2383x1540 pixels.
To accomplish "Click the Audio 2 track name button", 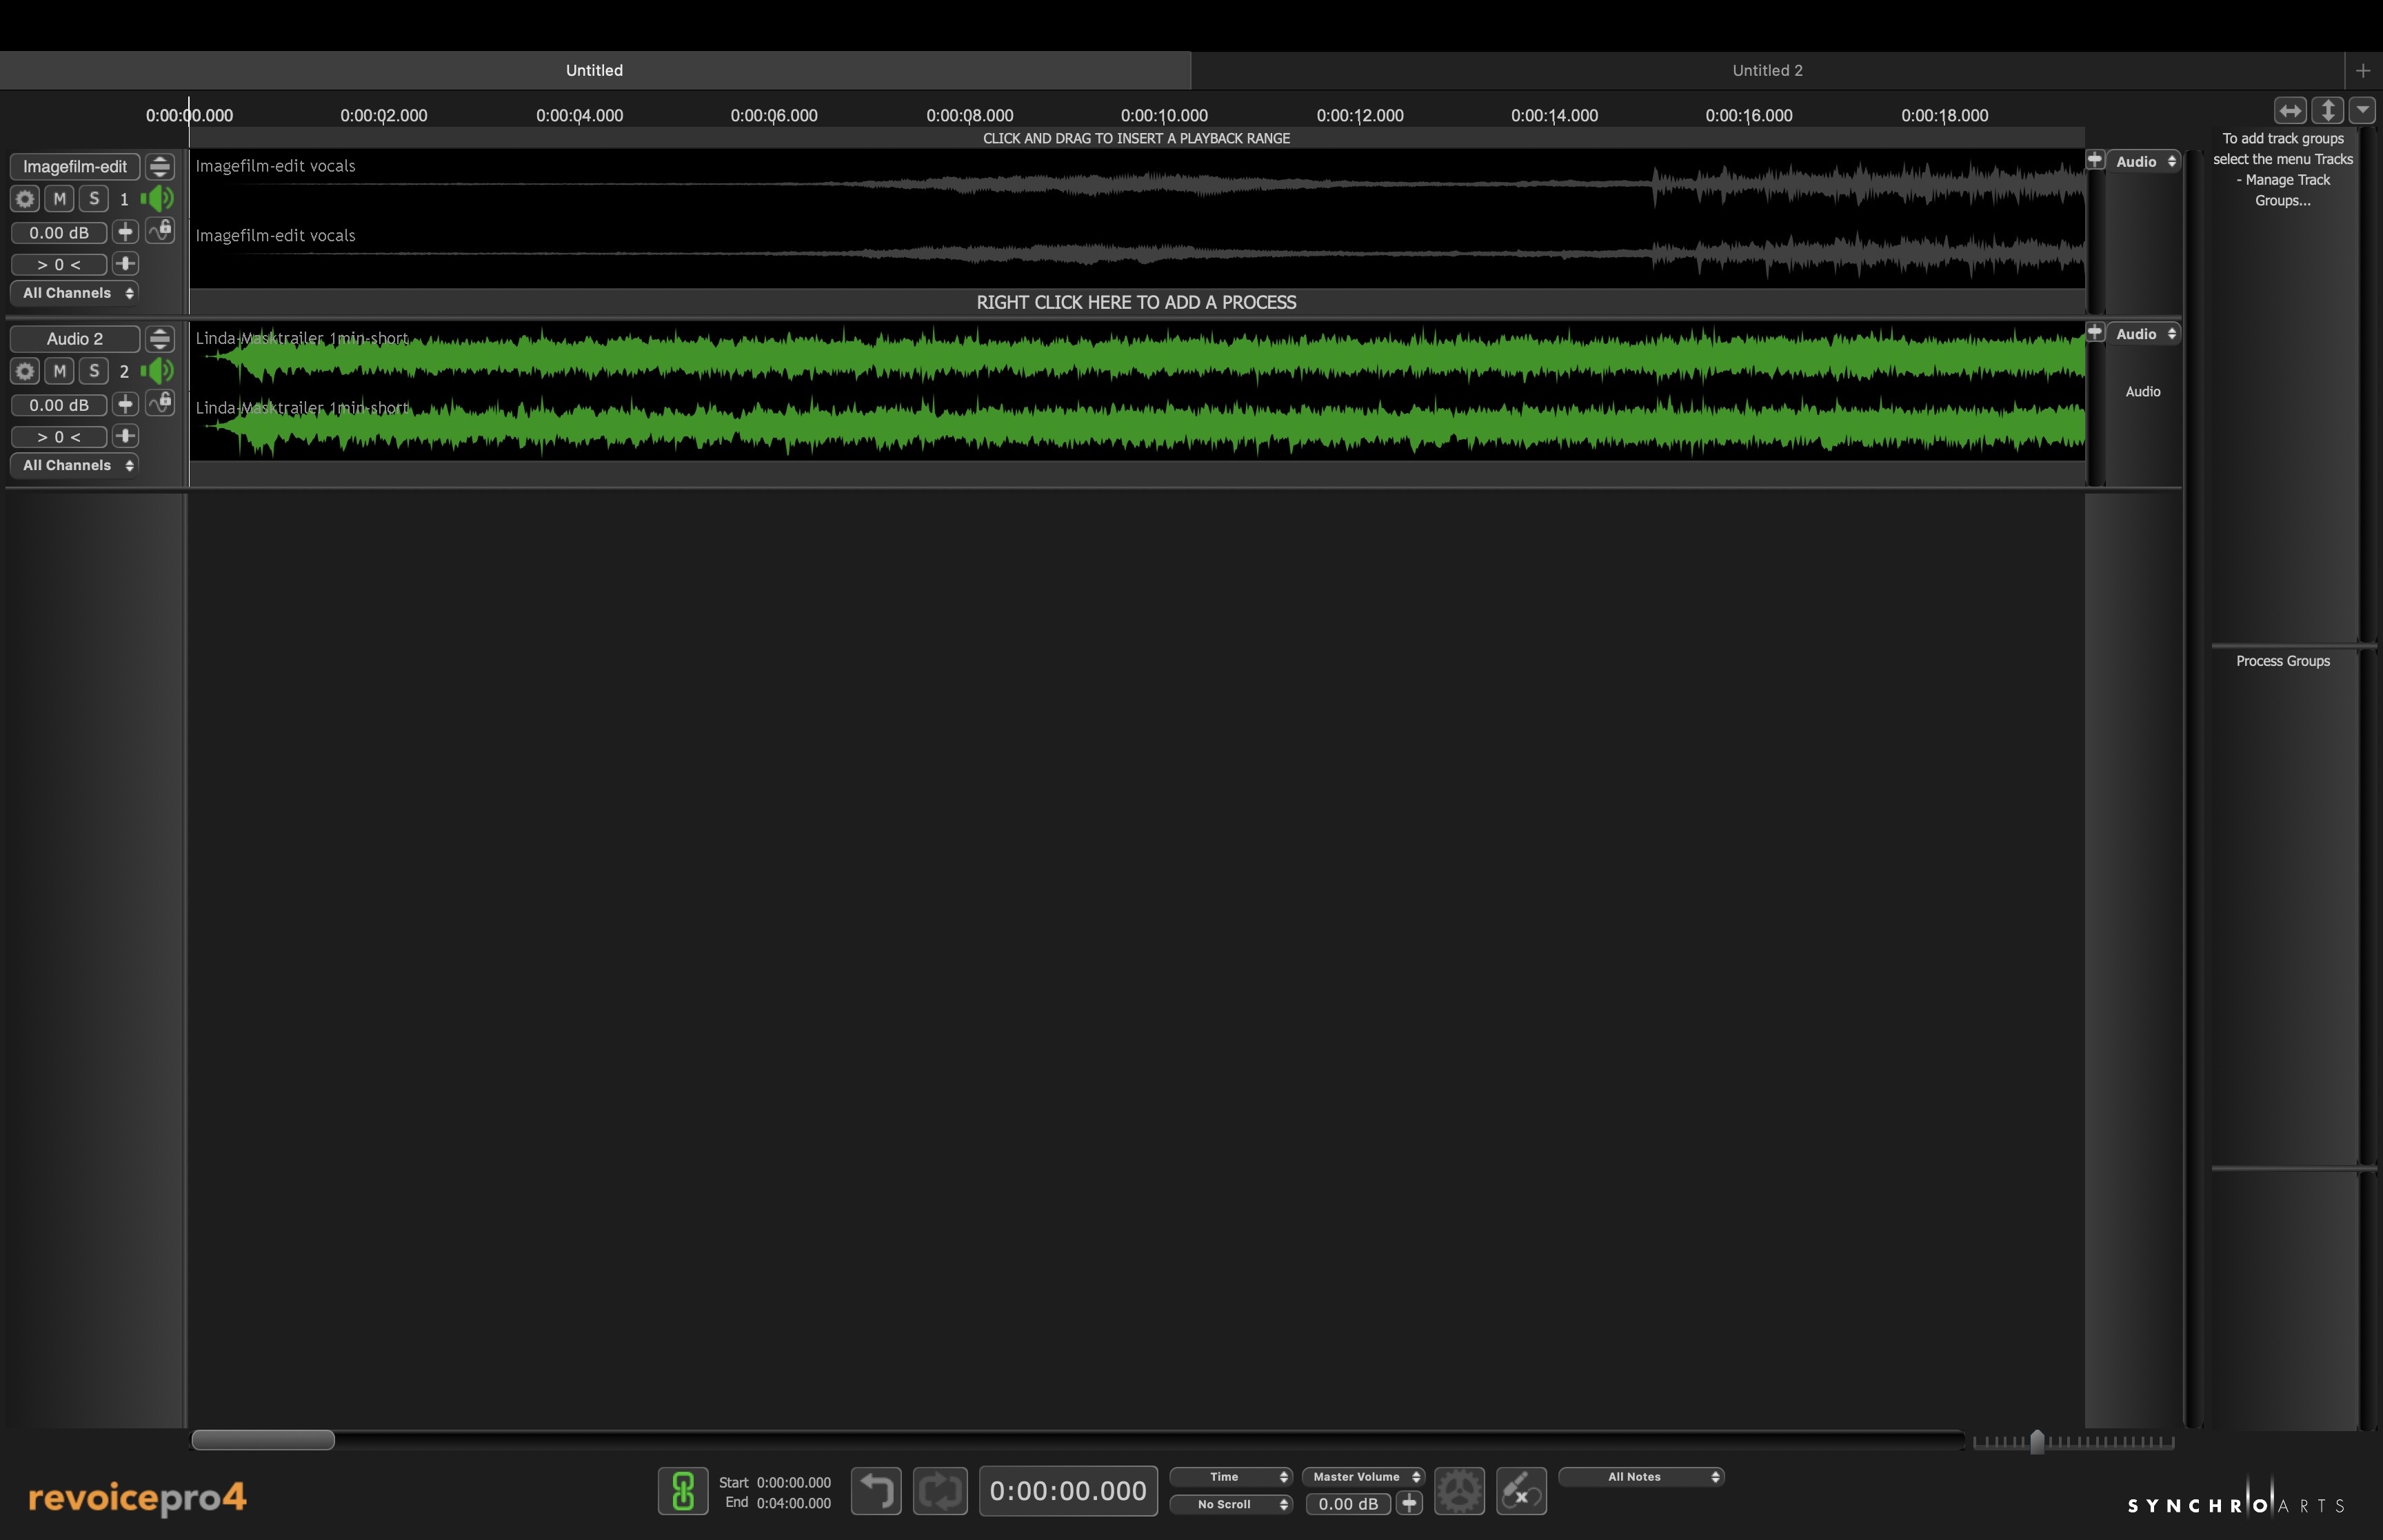I will pyautogui.click(x=75, y=339).
